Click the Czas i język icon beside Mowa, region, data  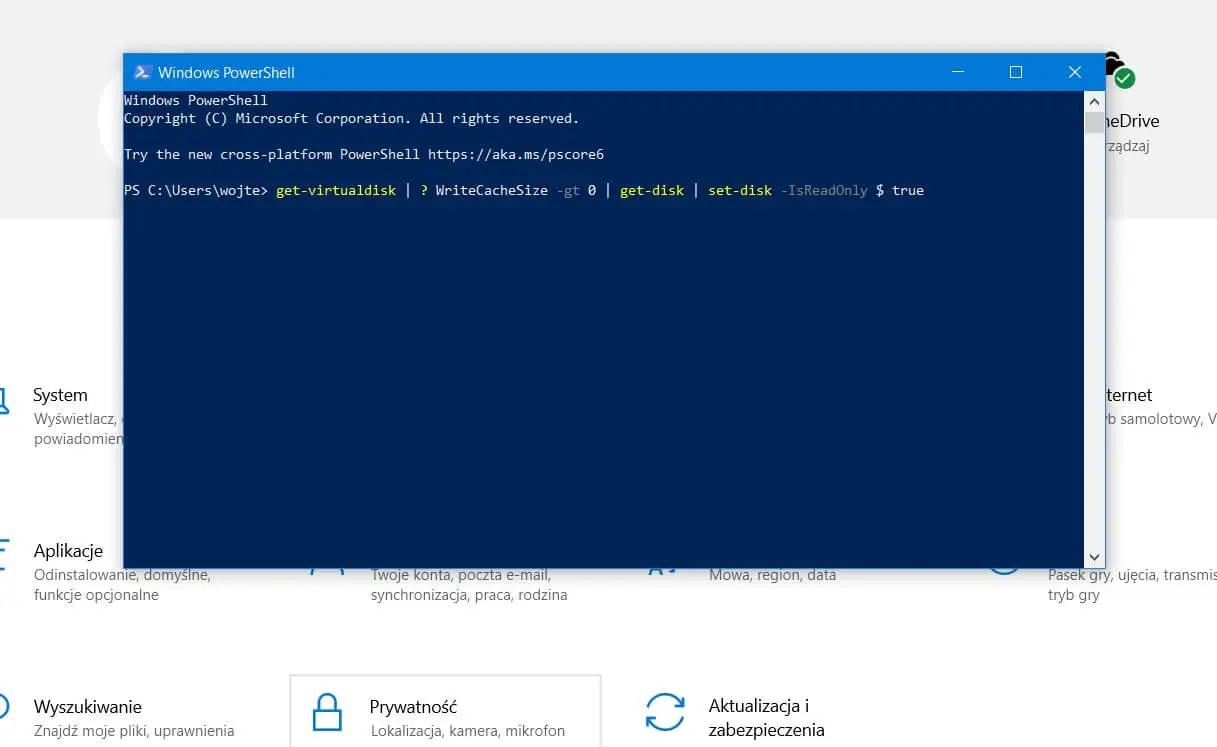pyautogui.click(x=663, y=572)
